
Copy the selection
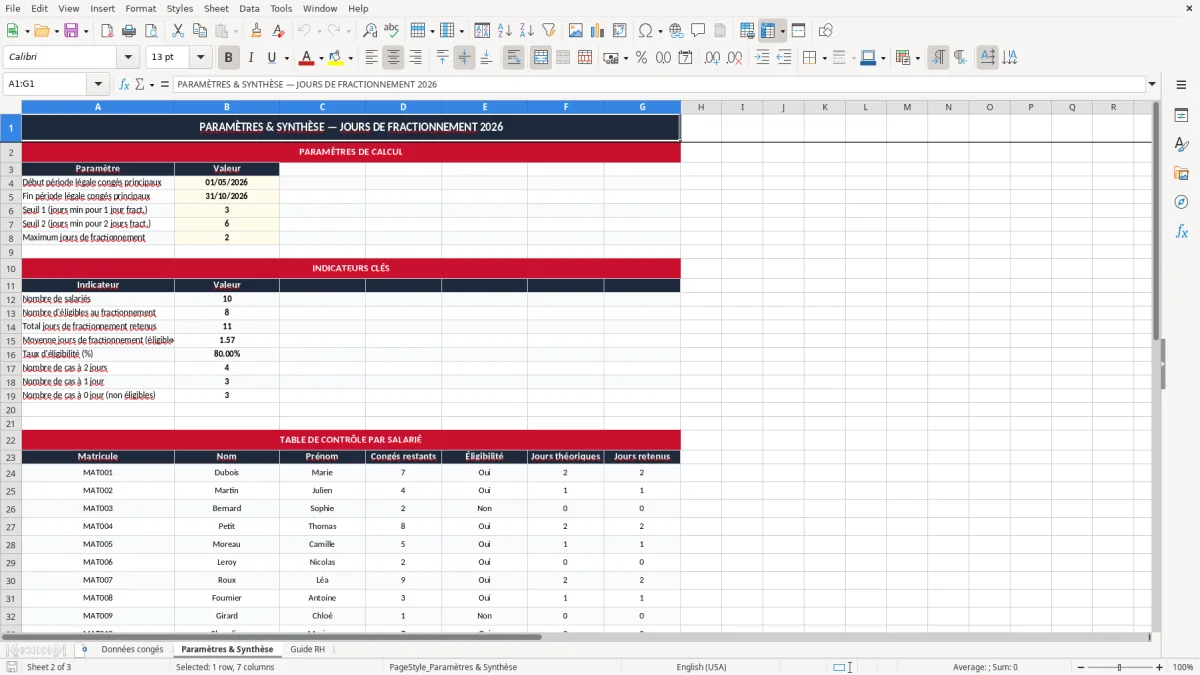coord(199,31)
